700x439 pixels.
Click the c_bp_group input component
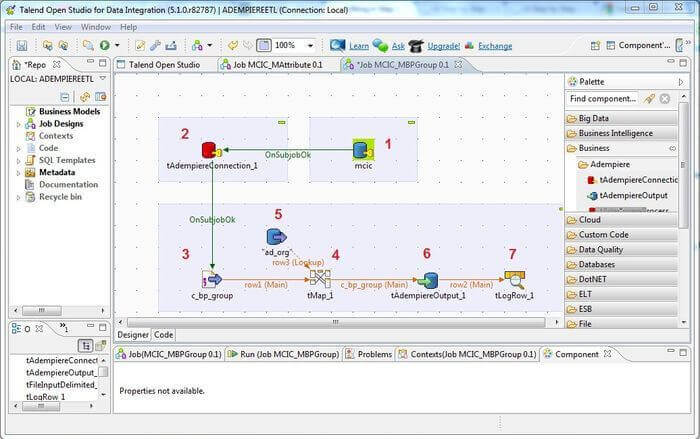coord(211,279)
